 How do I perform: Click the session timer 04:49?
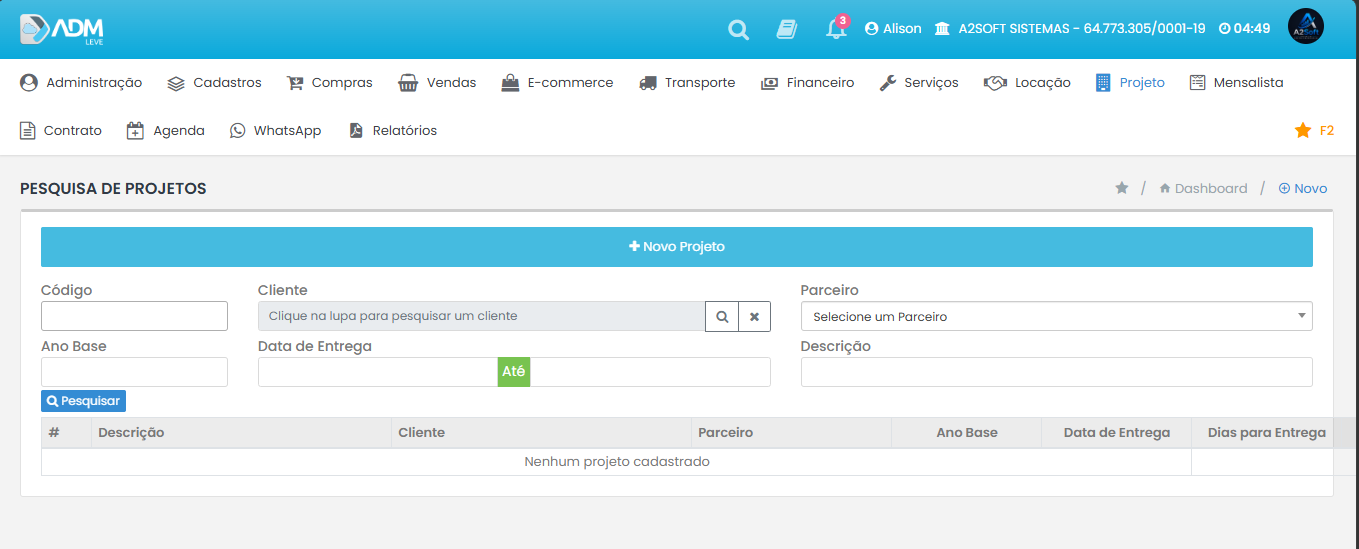1245,29
